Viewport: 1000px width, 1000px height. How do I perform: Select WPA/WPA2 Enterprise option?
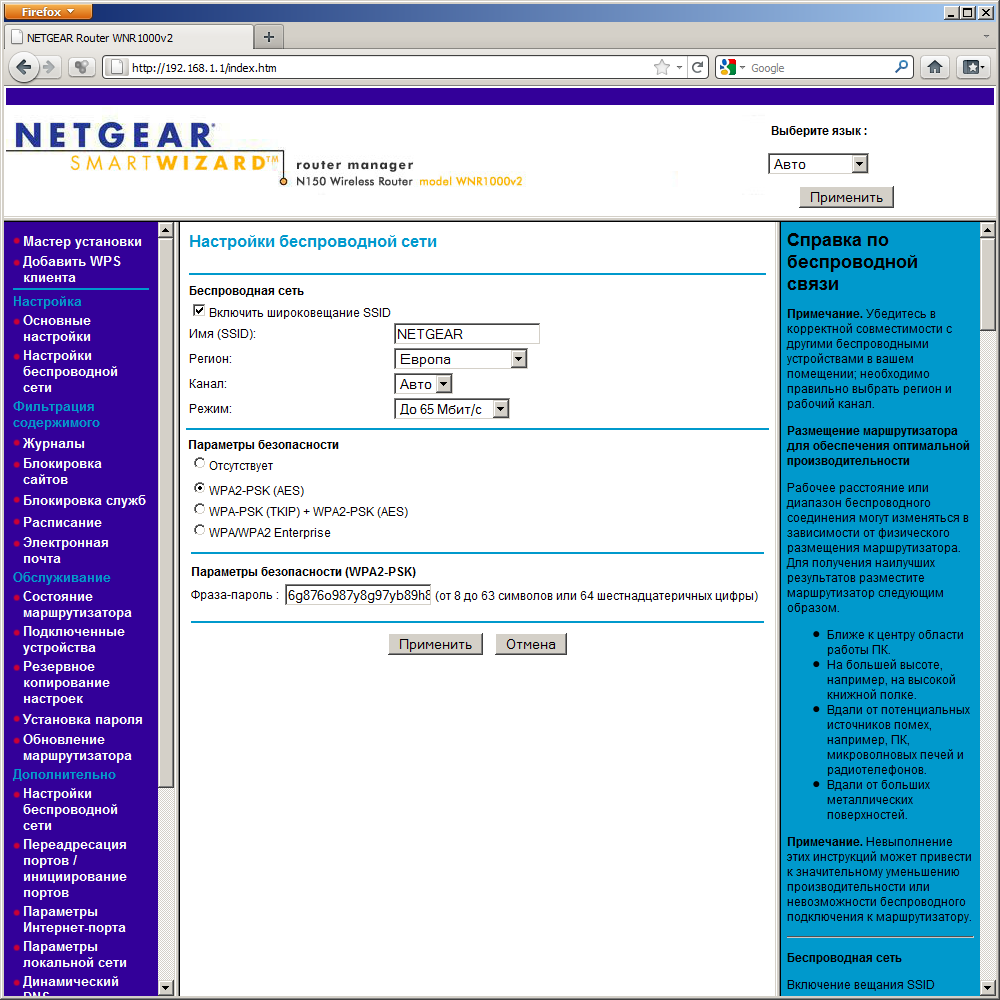coord(200,530)
